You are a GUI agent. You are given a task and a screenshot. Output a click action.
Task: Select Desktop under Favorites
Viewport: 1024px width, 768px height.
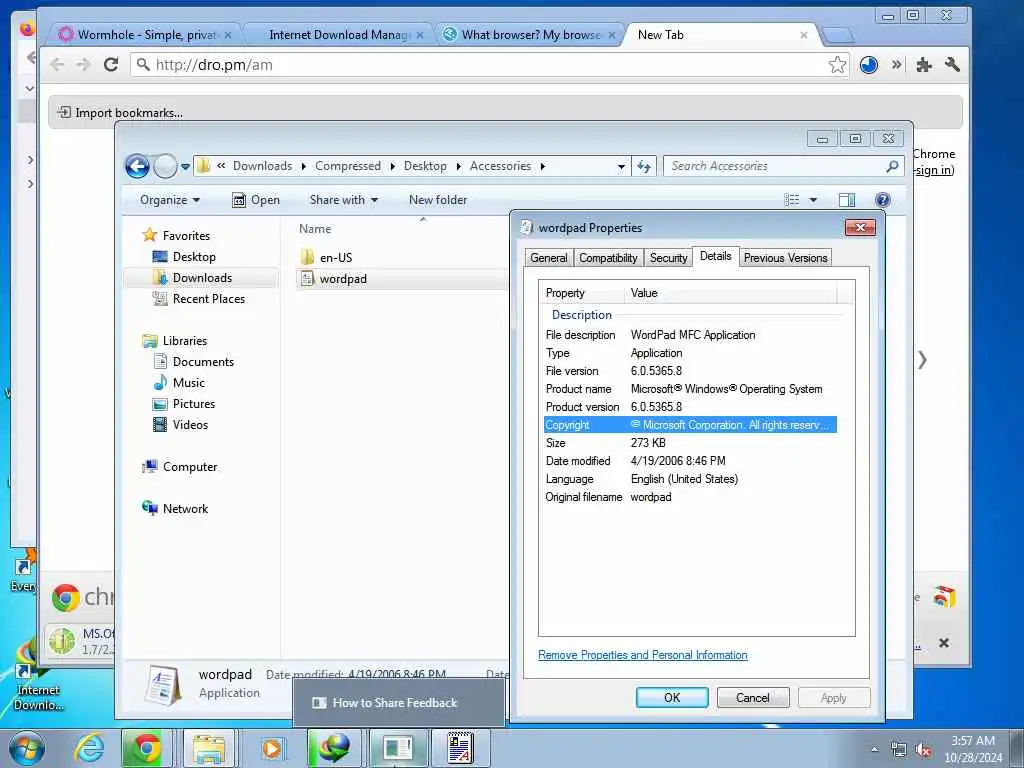coord(194,257)
